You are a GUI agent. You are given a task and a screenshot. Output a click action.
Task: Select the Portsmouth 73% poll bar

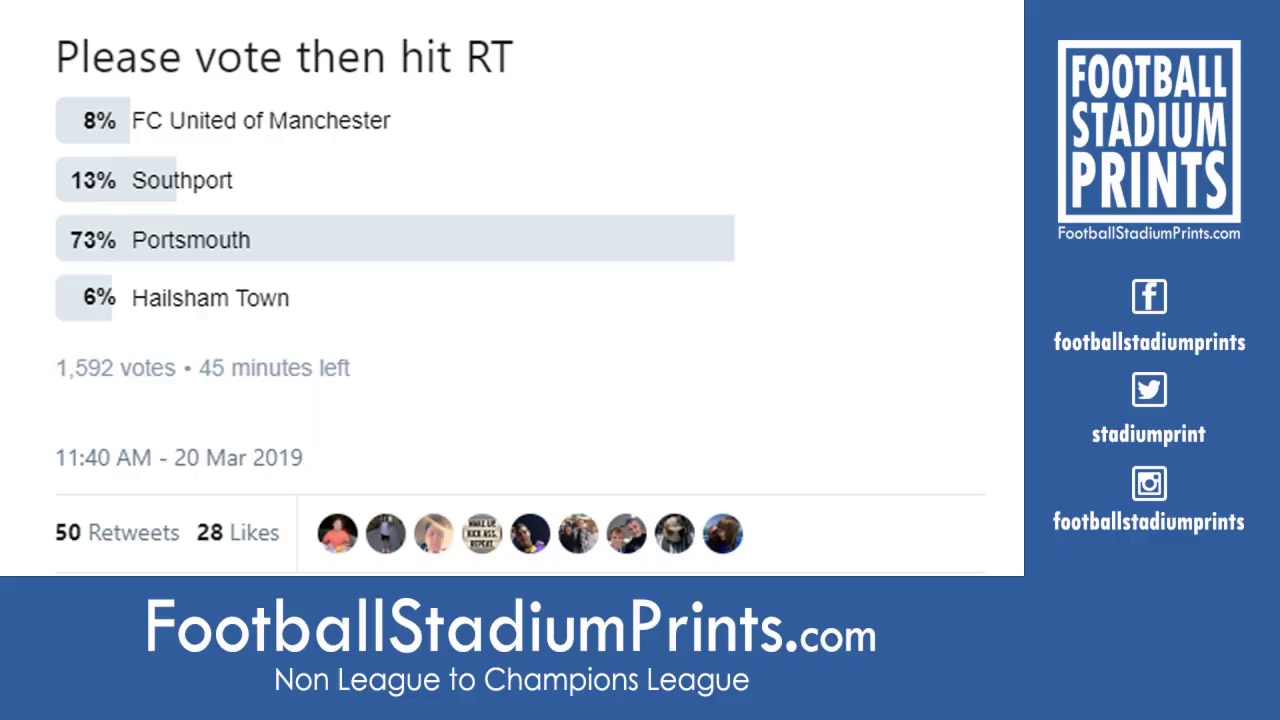click(395, 240)
